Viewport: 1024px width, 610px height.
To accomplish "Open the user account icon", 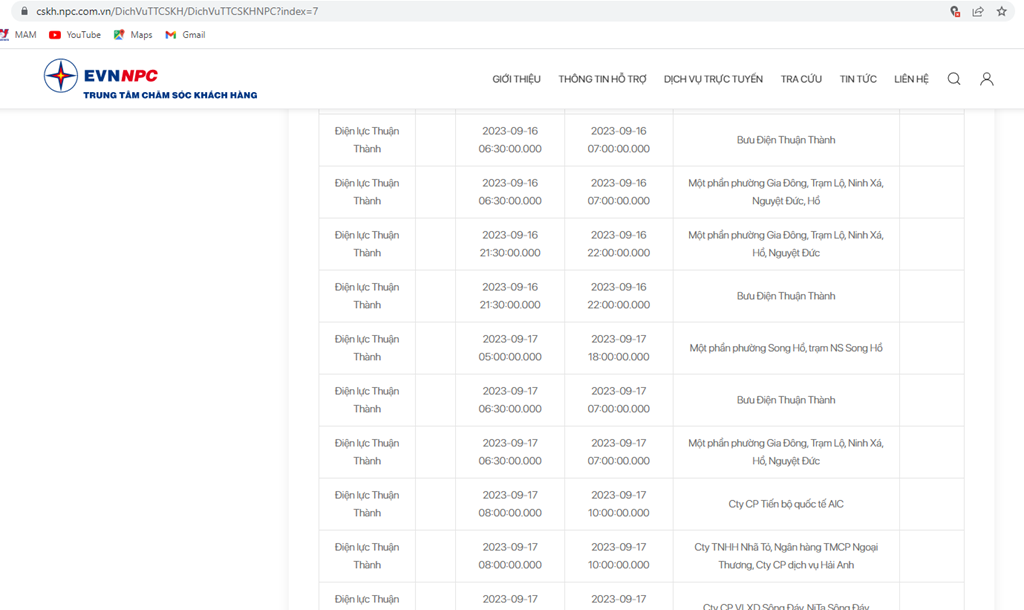I will coord(987,79).
